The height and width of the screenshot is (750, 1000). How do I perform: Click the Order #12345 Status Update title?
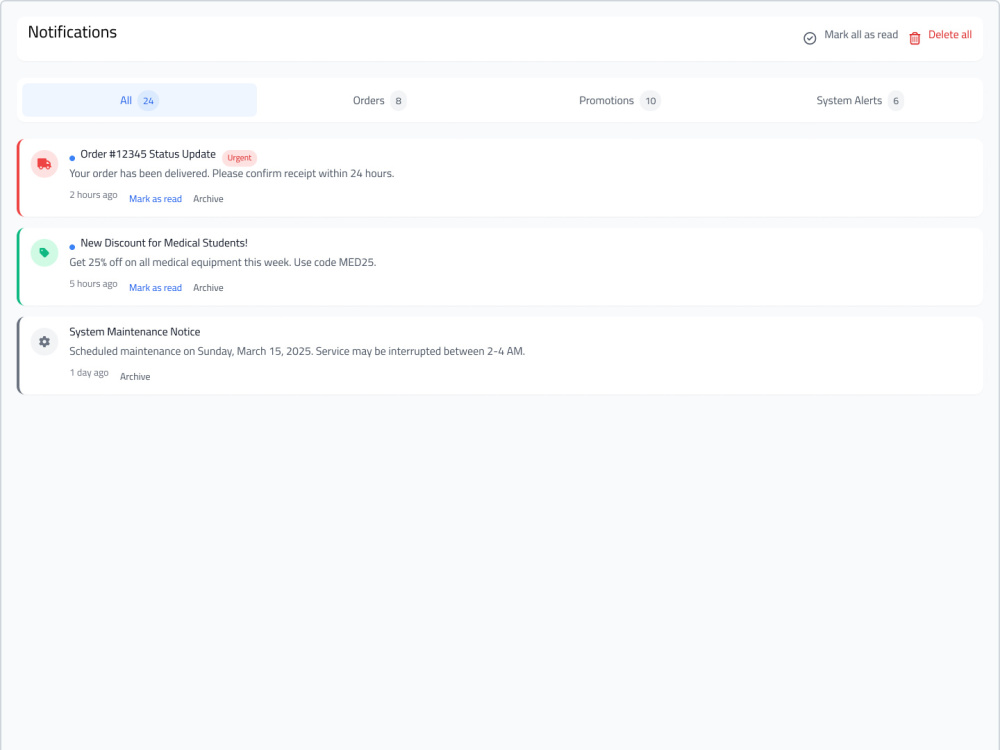pos(148,154)
